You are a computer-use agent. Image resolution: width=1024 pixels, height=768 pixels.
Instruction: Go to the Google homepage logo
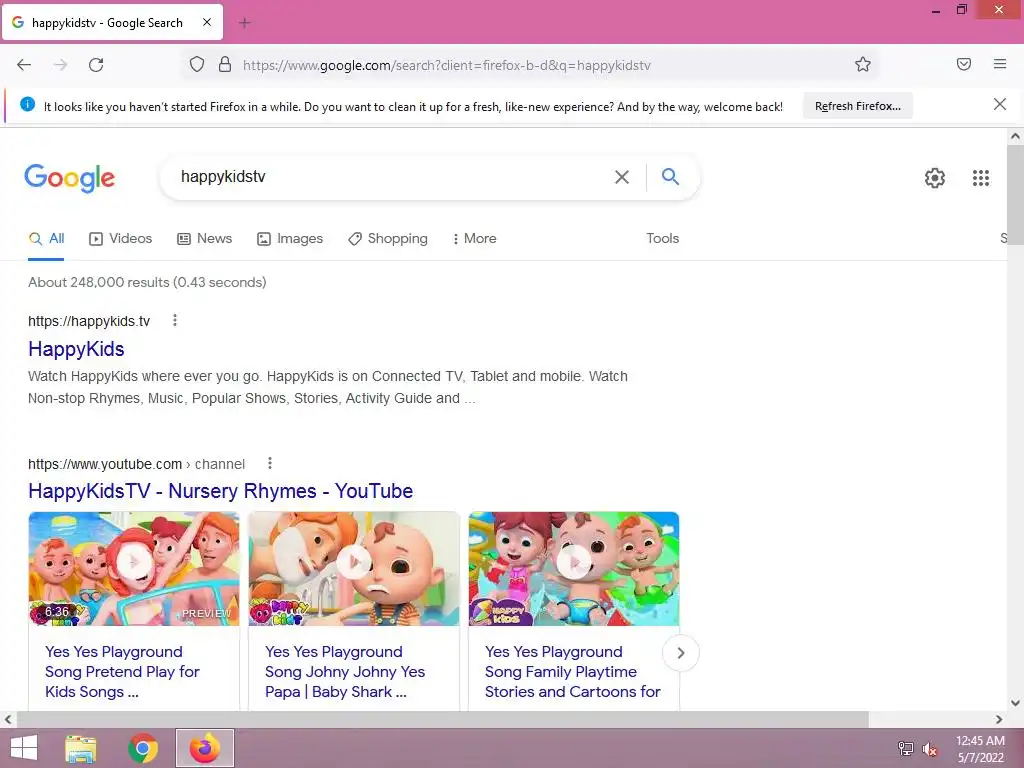click(69, 178)
